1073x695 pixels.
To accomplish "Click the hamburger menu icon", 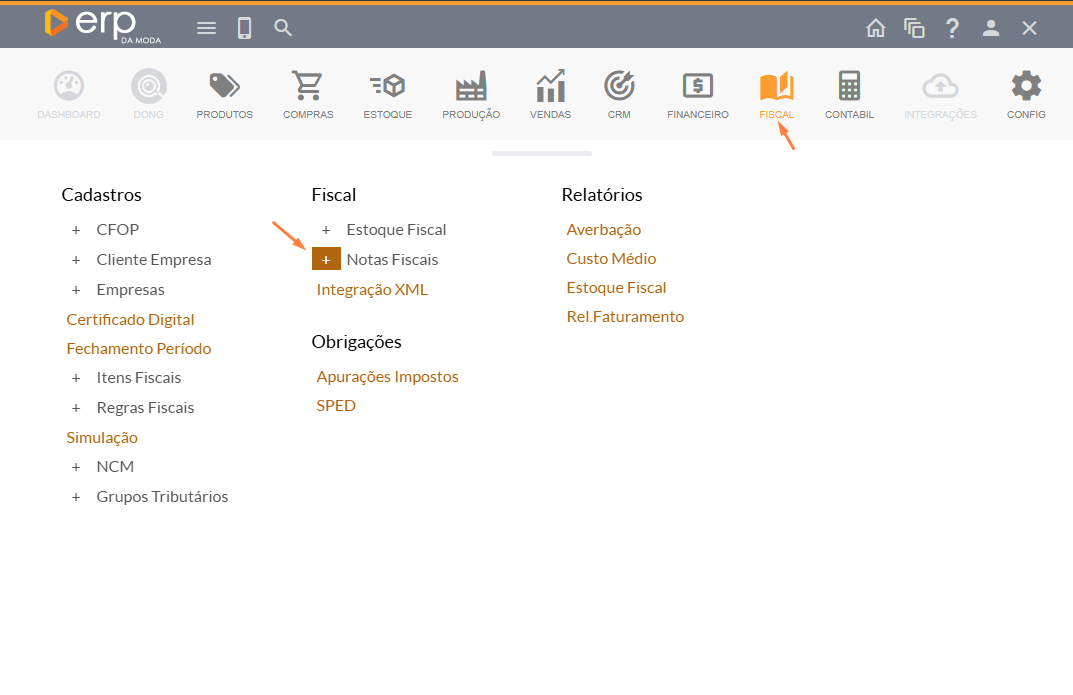I will pos(206,28).
